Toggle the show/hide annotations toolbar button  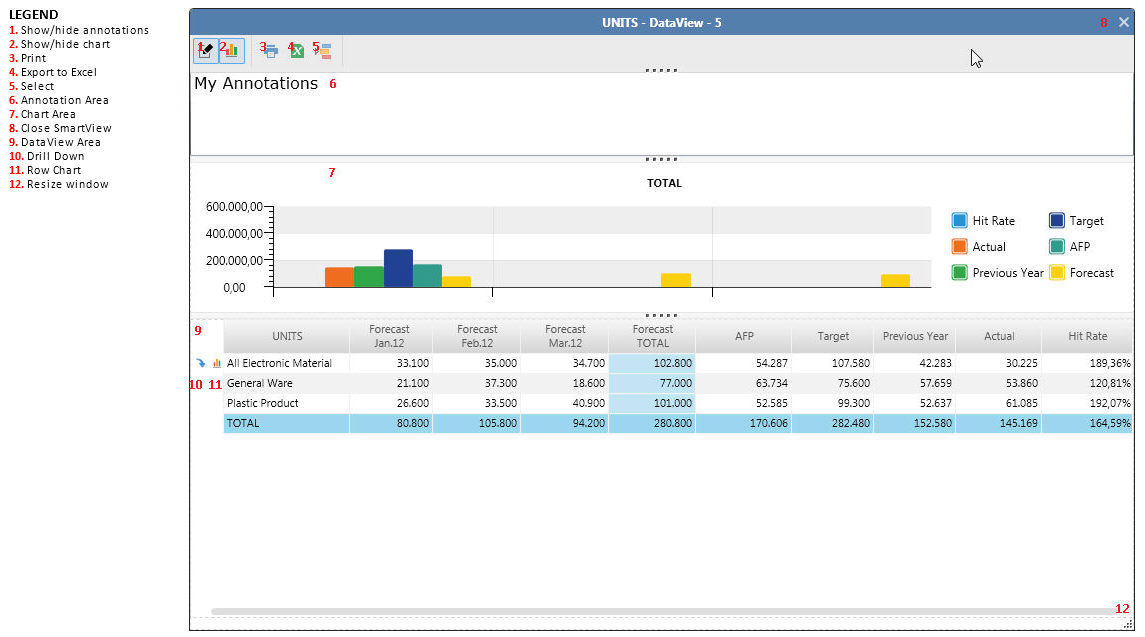tap(206, 50)
